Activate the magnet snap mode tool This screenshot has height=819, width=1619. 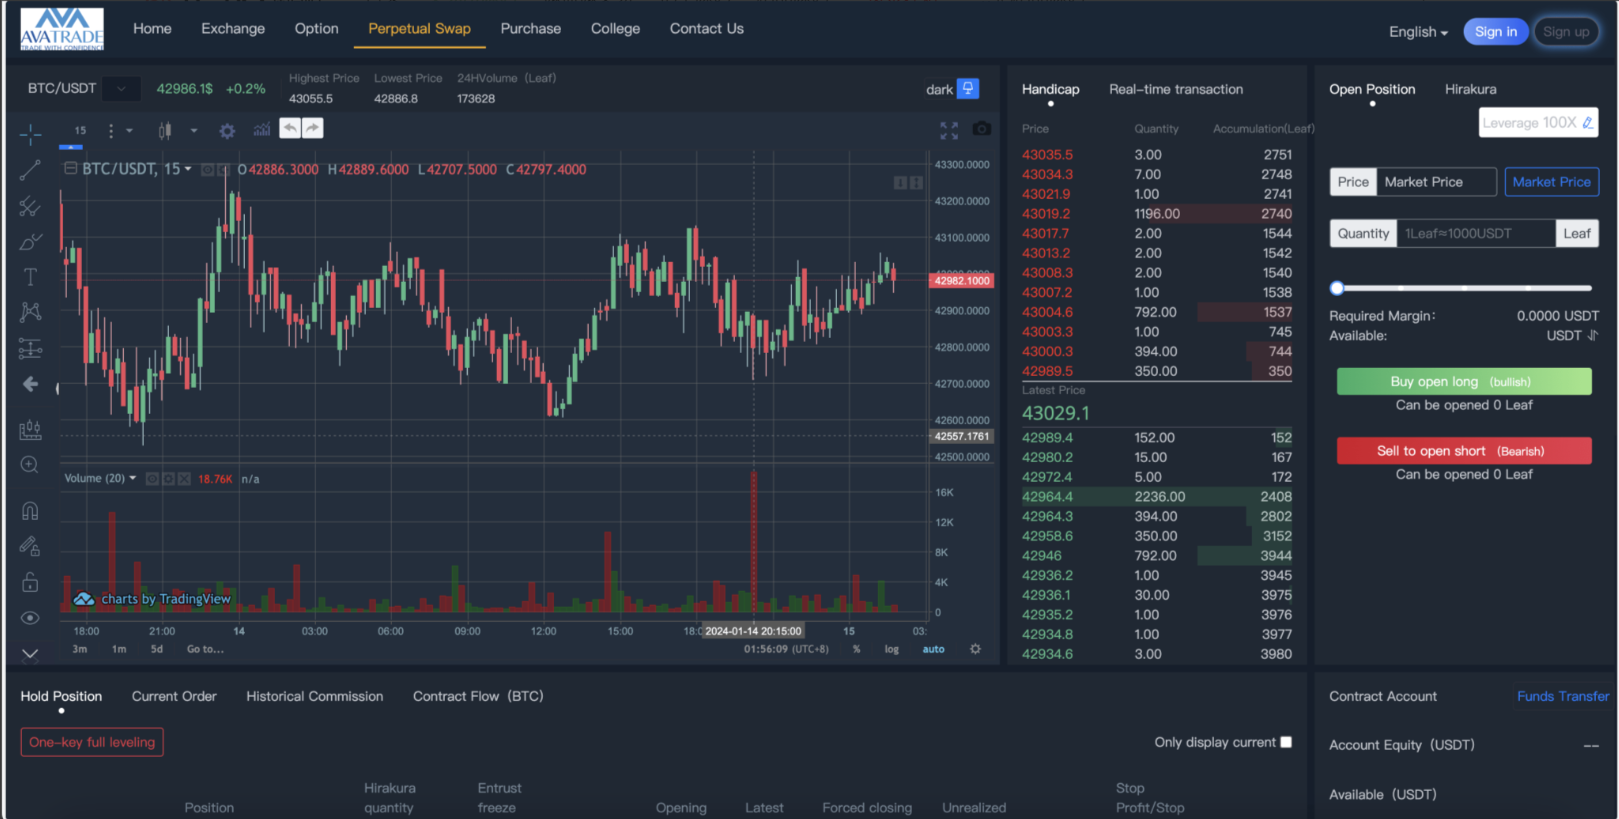pyautogui.click(x=30, y=511)
